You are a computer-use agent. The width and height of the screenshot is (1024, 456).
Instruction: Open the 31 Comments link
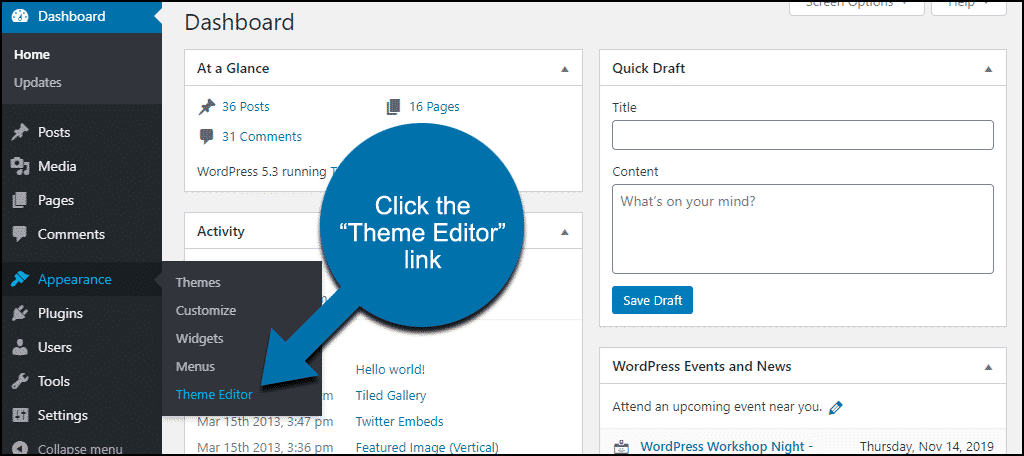pyautogui.click(x=262, y=137)
